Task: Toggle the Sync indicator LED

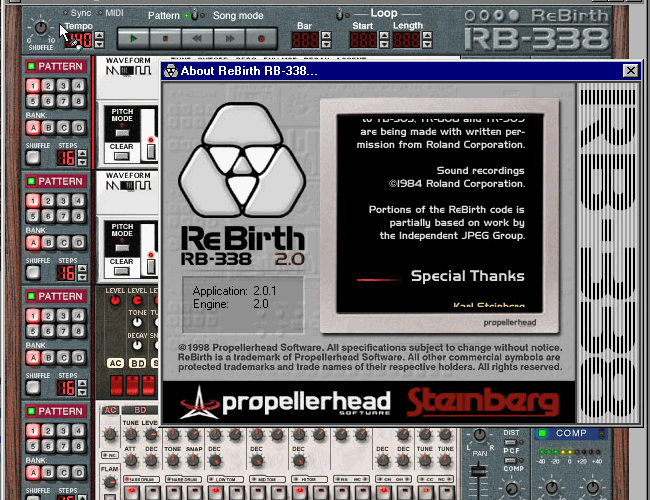Action: click(65, 13)
